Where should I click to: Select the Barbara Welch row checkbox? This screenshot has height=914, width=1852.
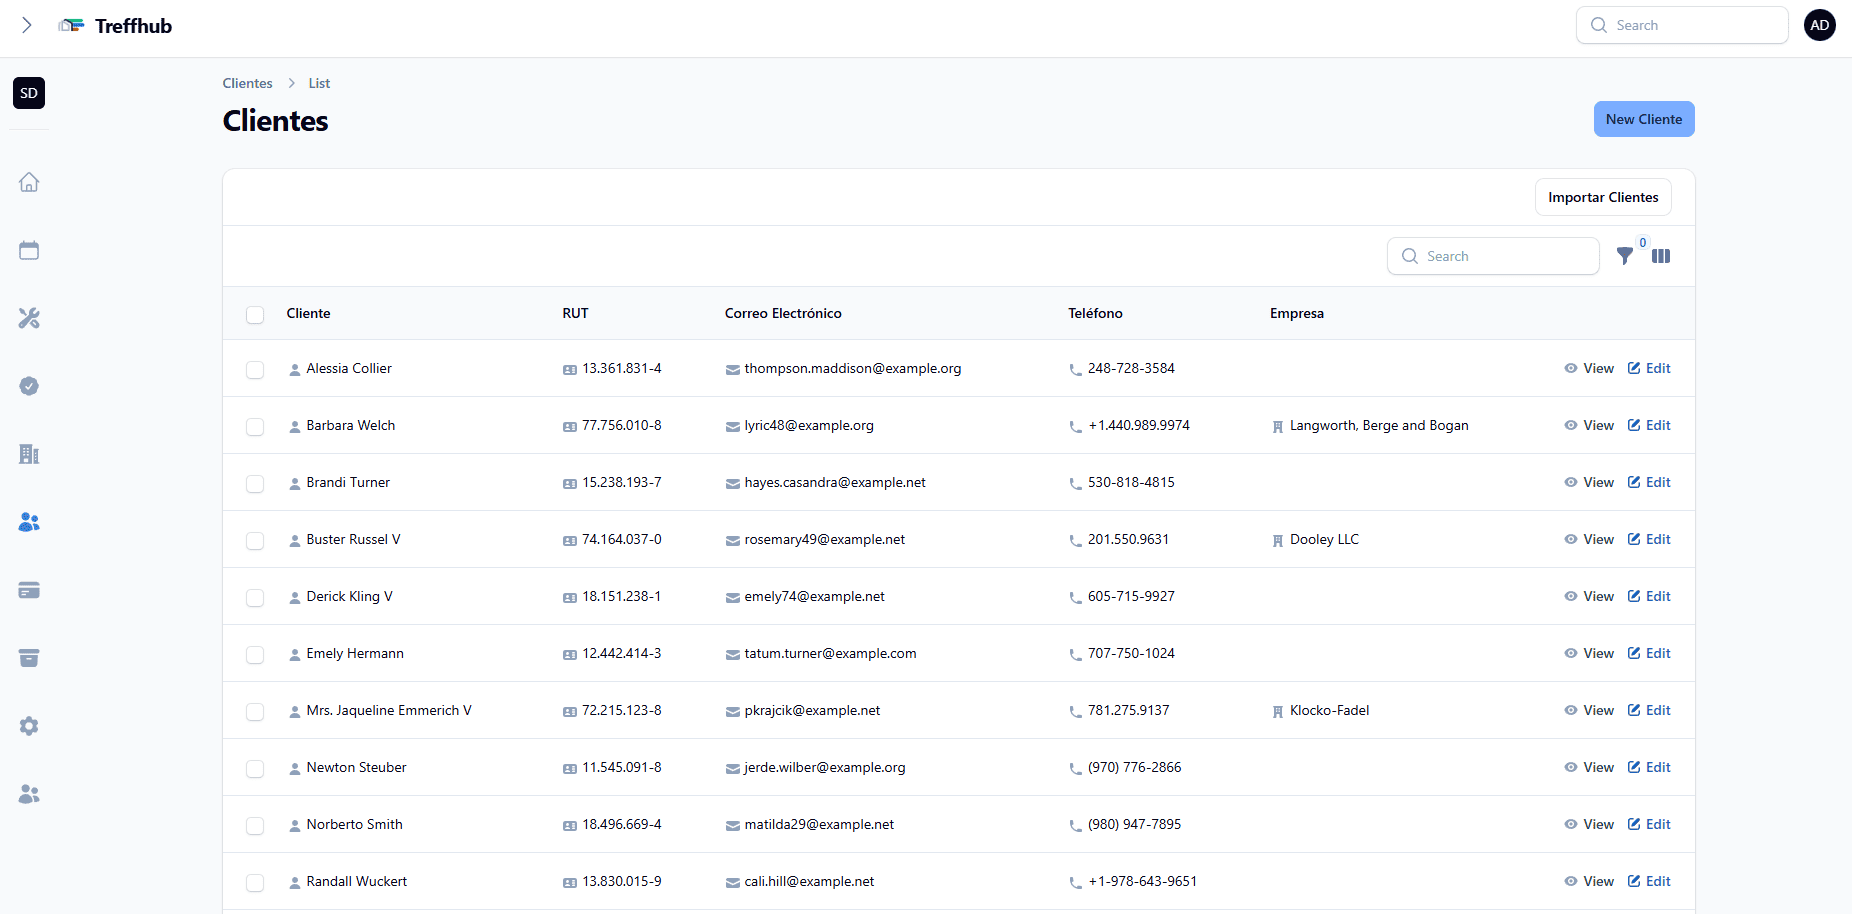tap(255, 427)
